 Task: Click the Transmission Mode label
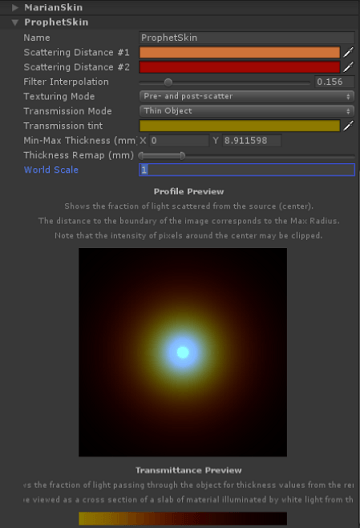click(67, 111)
